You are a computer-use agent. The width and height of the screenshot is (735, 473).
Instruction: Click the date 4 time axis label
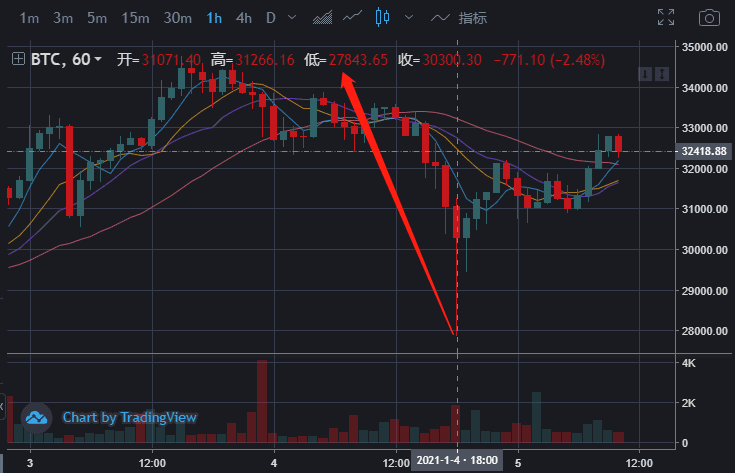274,463
